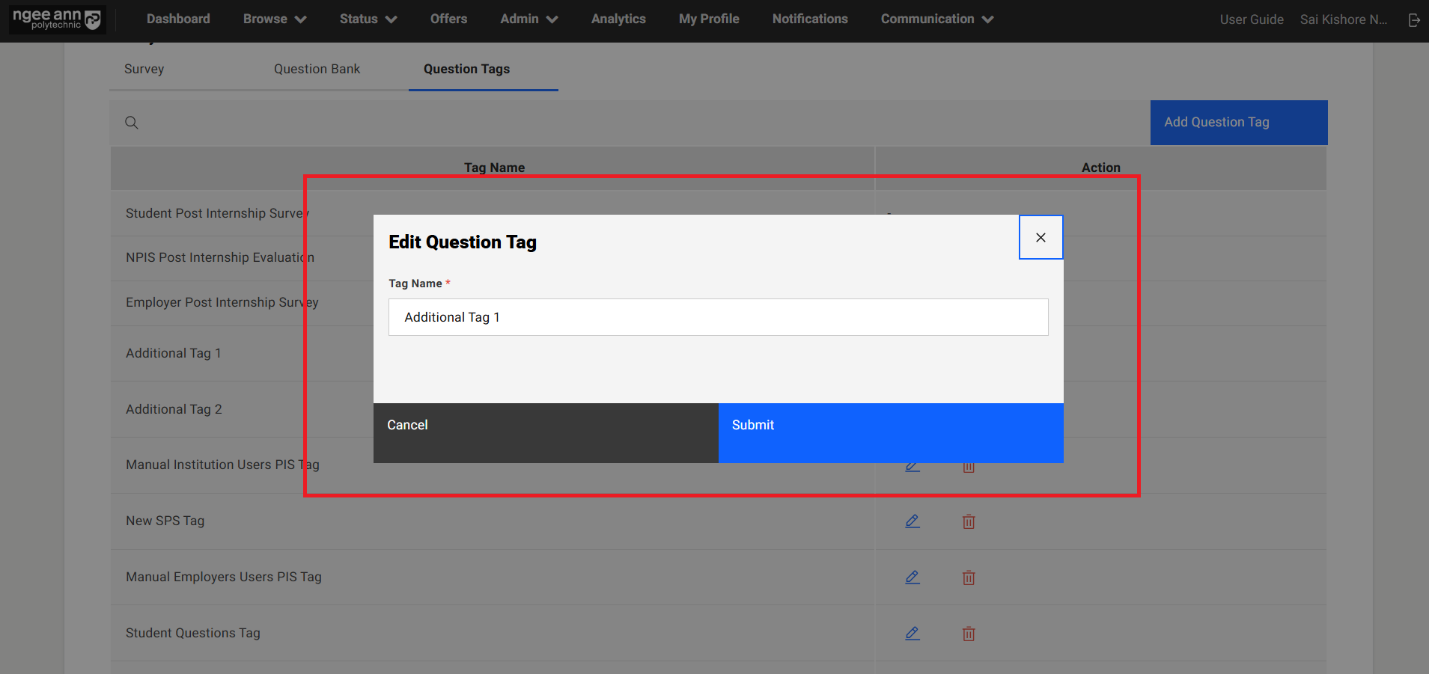Image resolution: width=1429 pixels, height=674 pixels.
Task: Delete the Student Questions Tag
Action: point(968,633)
